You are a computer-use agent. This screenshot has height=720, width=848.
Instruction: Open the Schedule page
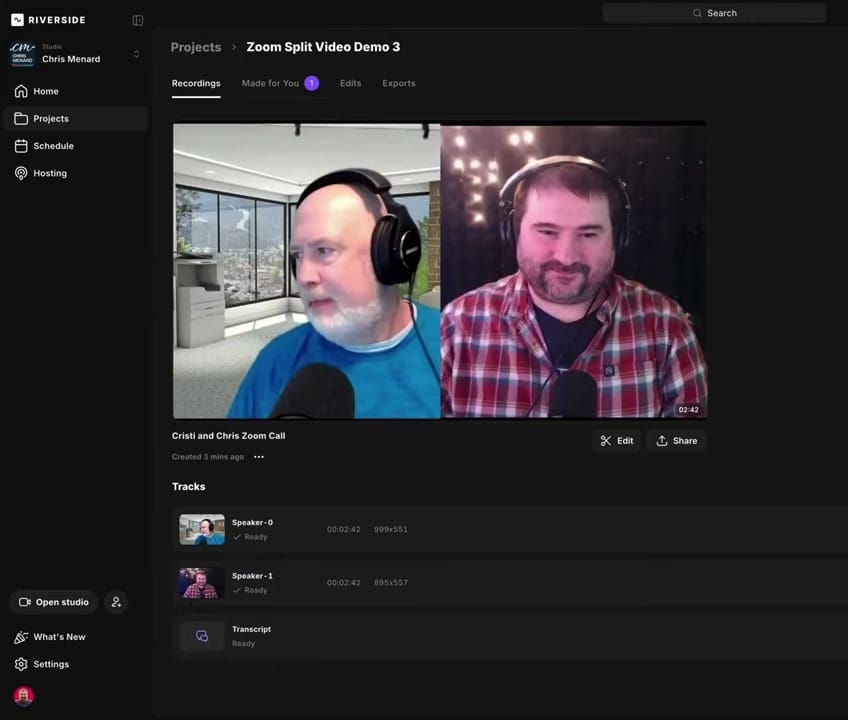76,146
